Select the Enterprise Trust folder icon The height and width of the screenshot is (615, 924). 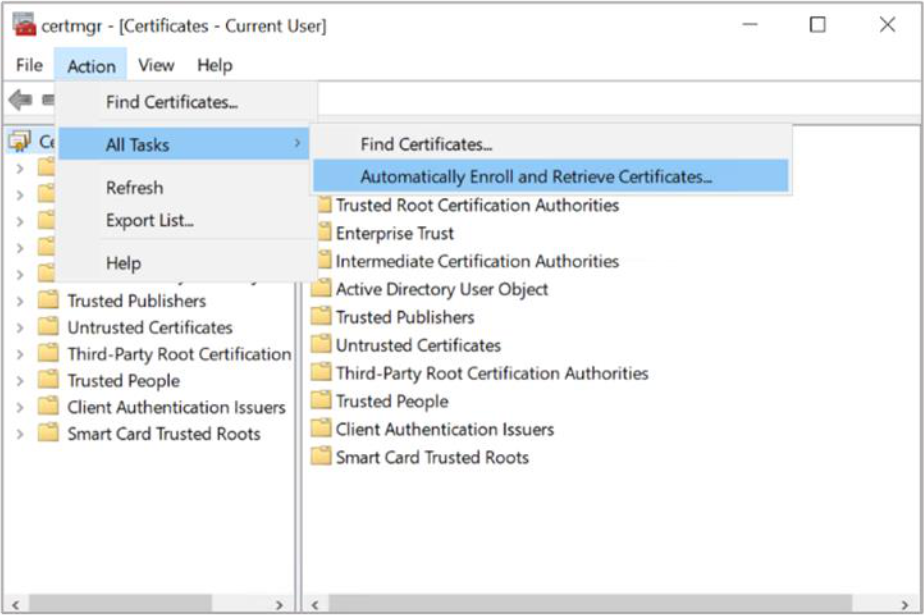tap(321, 233)
